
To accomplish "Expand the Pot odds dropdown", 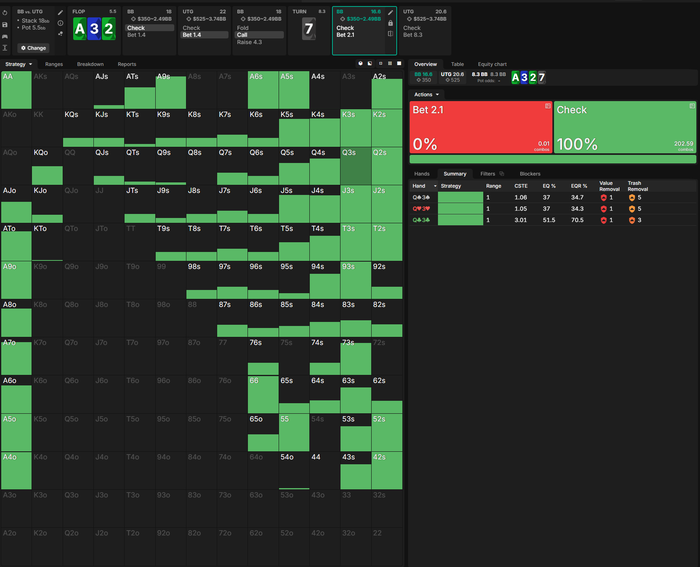I will pyautogui.click(x=489, y=81).
